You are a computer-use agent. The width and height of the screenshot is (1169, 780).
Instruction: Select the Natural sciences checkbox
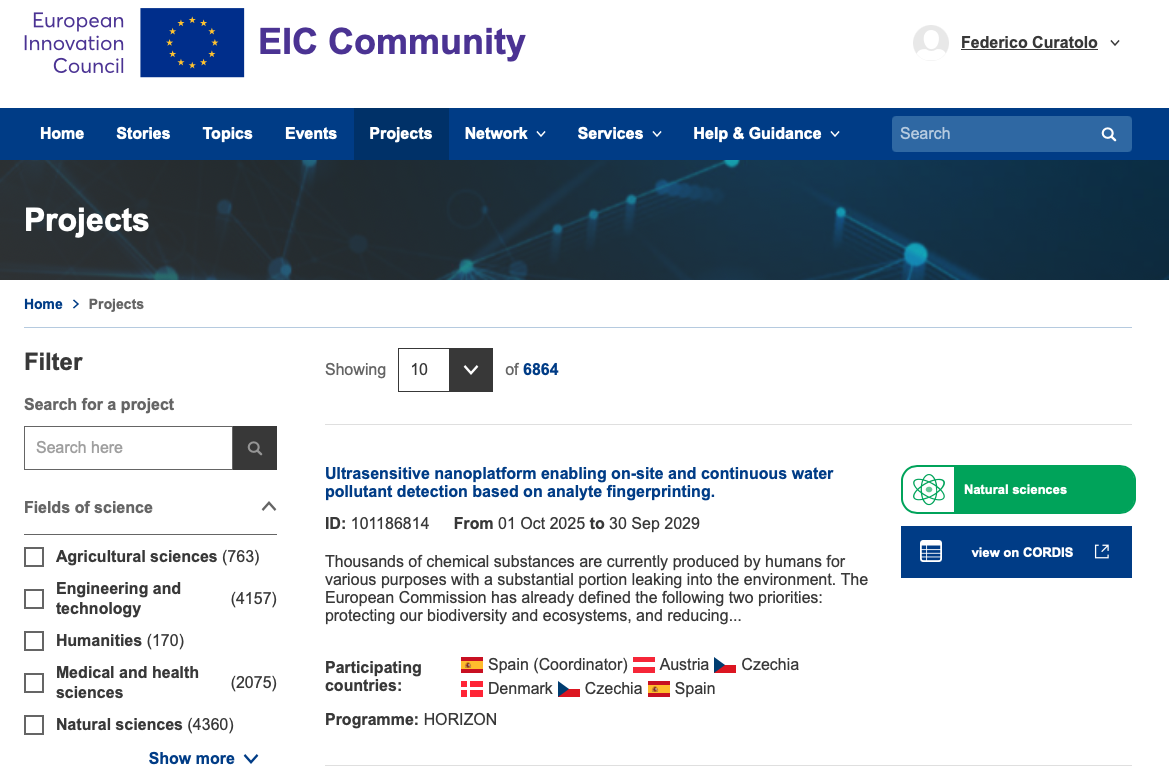click(x=34, y=725)
